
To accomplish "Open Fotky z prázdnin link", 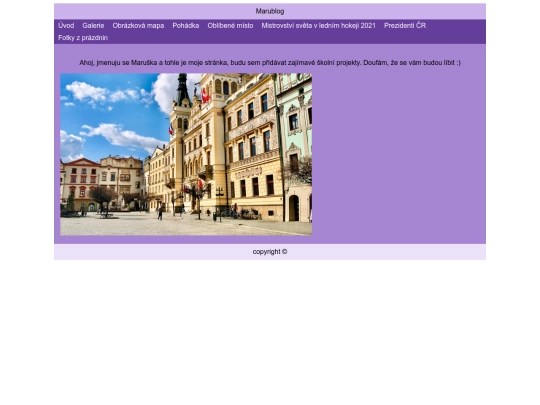I will (x=83, y=38).
